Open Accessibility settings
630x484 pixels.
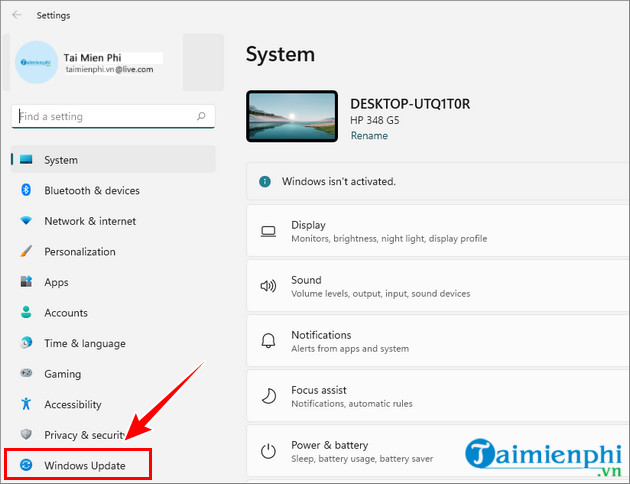click(x=113, y=404)
